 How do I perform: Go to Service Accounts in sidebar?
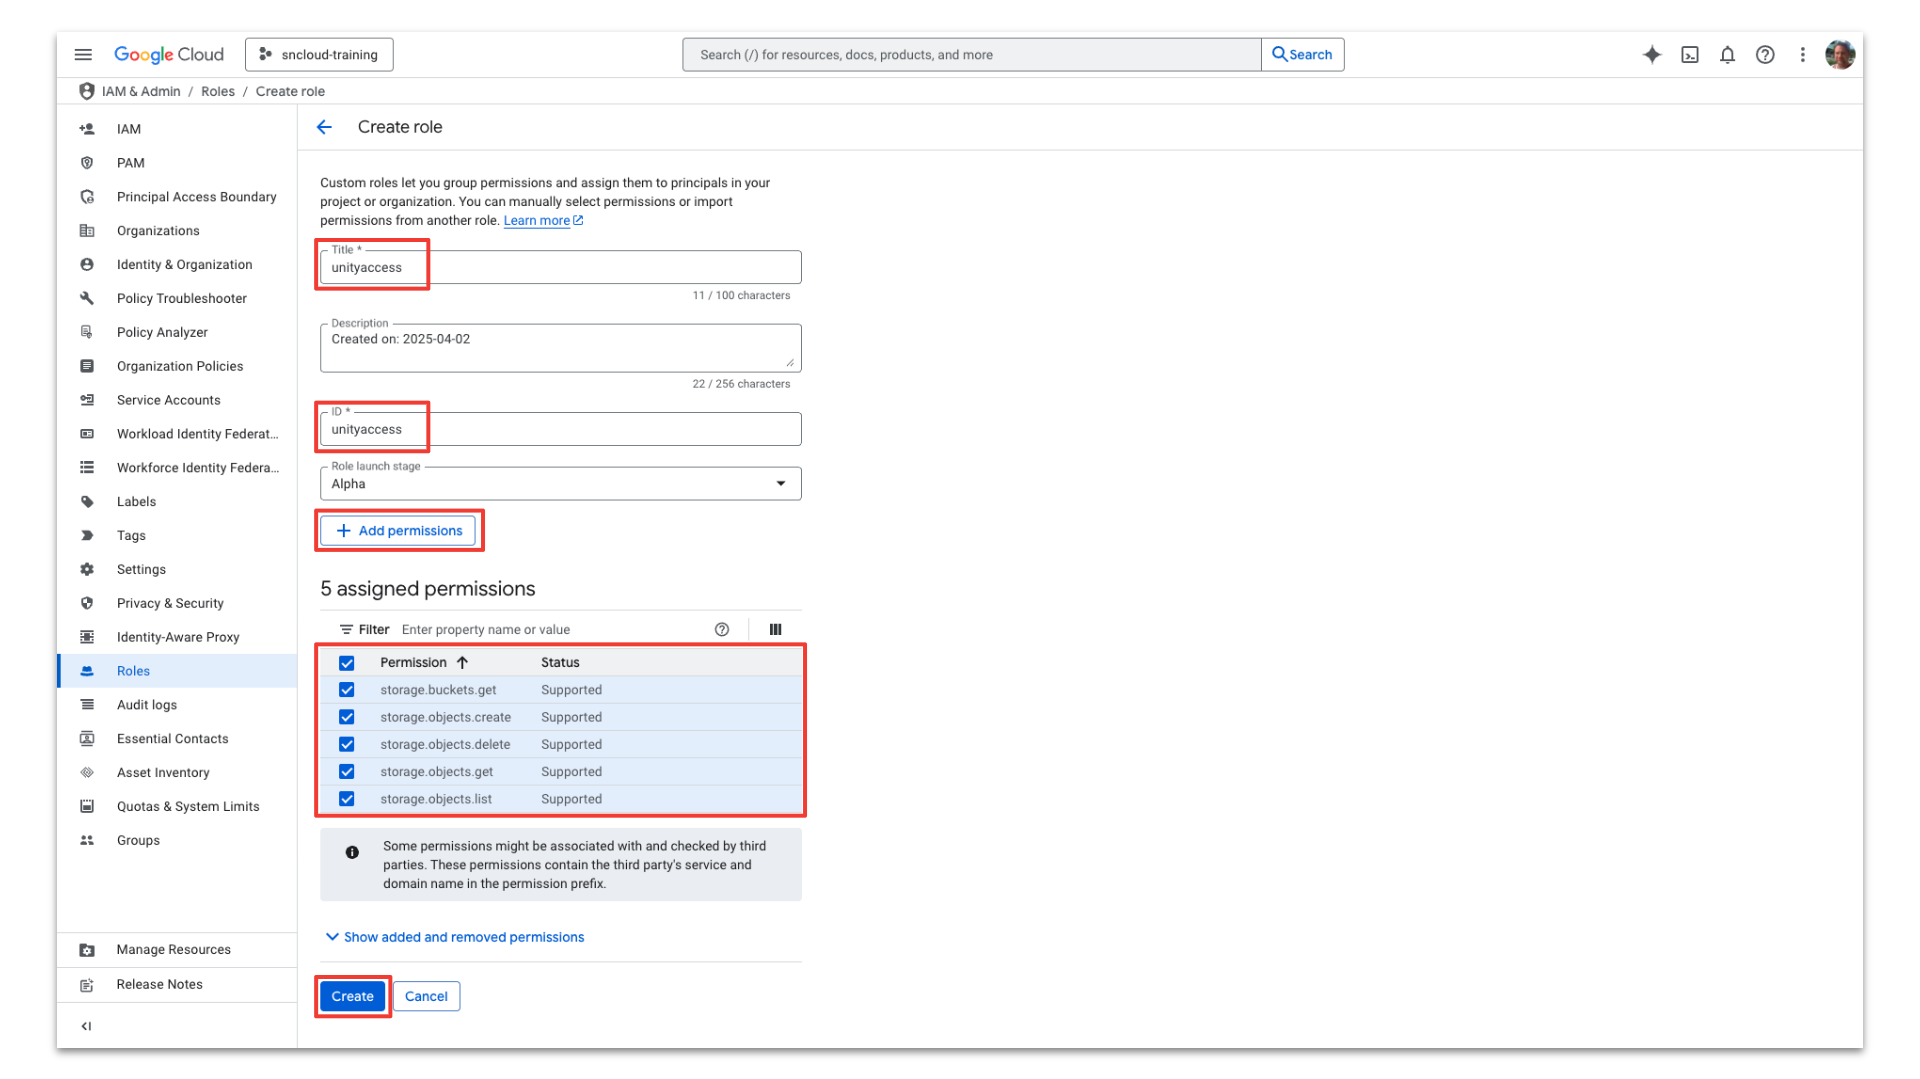168,400
